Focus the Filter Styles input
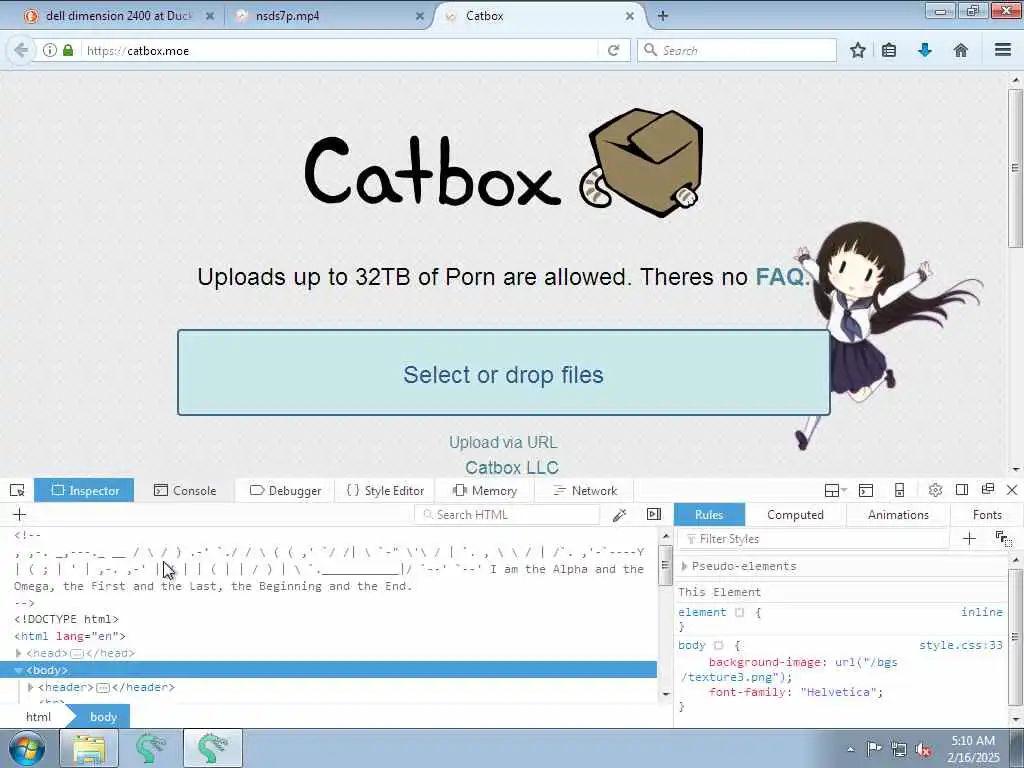The height and width of the screenshot is (768, 1024). point(814,539)
